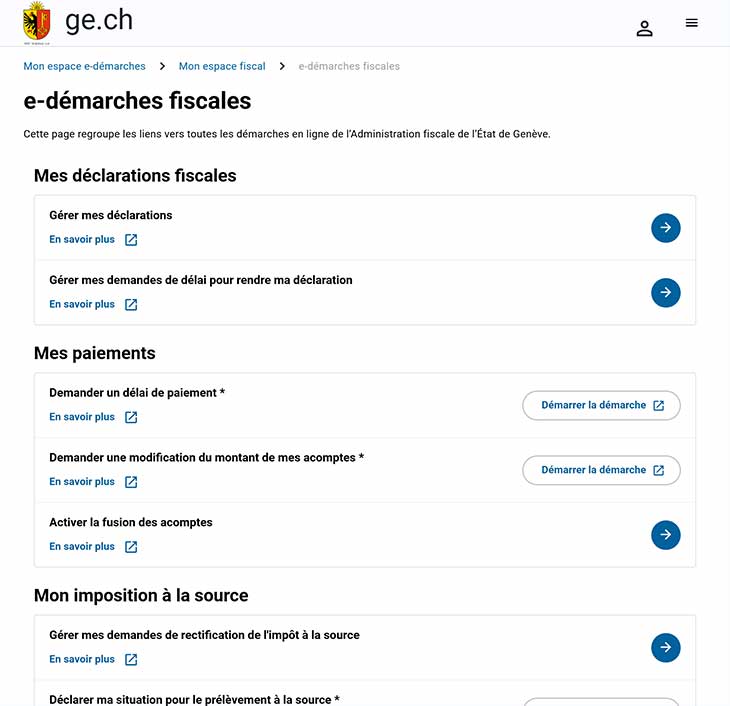Go to Mon espace fiscal breadcrumb
This screenshot has height=706, width=730.
pyautogui.click(x=222, y=66)
